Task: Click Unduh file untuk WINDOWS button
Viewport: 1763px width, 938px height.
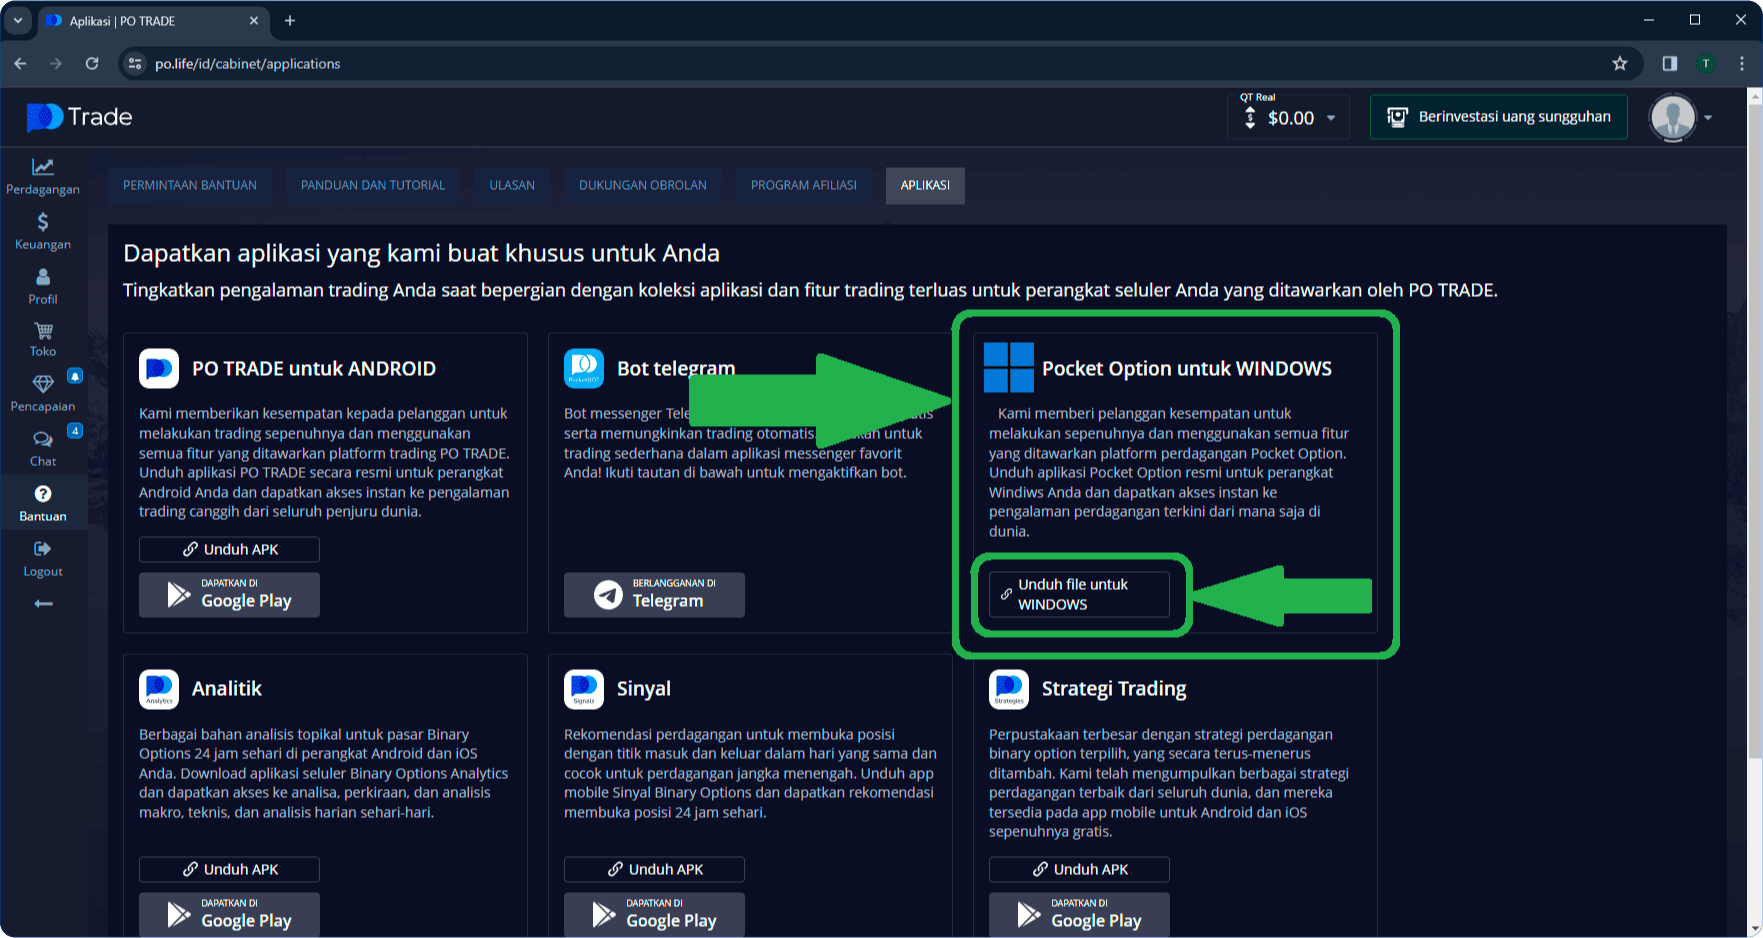Action: (x=1079, y=594)
